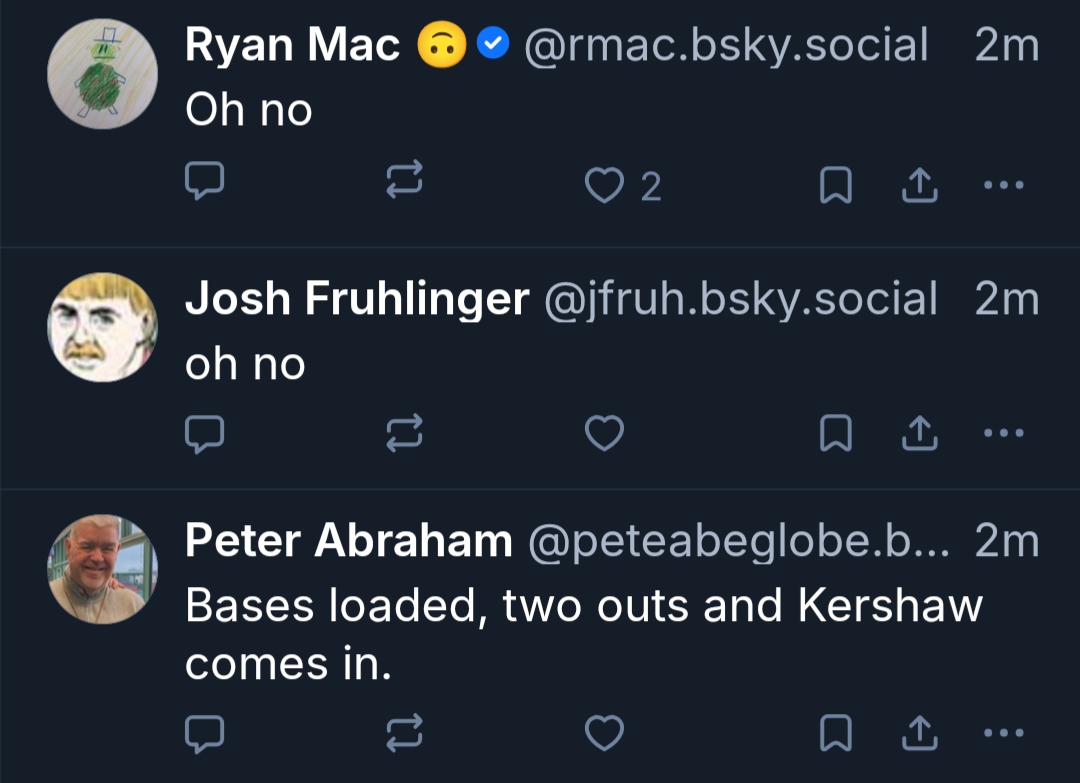Open more options on Peter Abraham's post

(x=1004, y=735)
